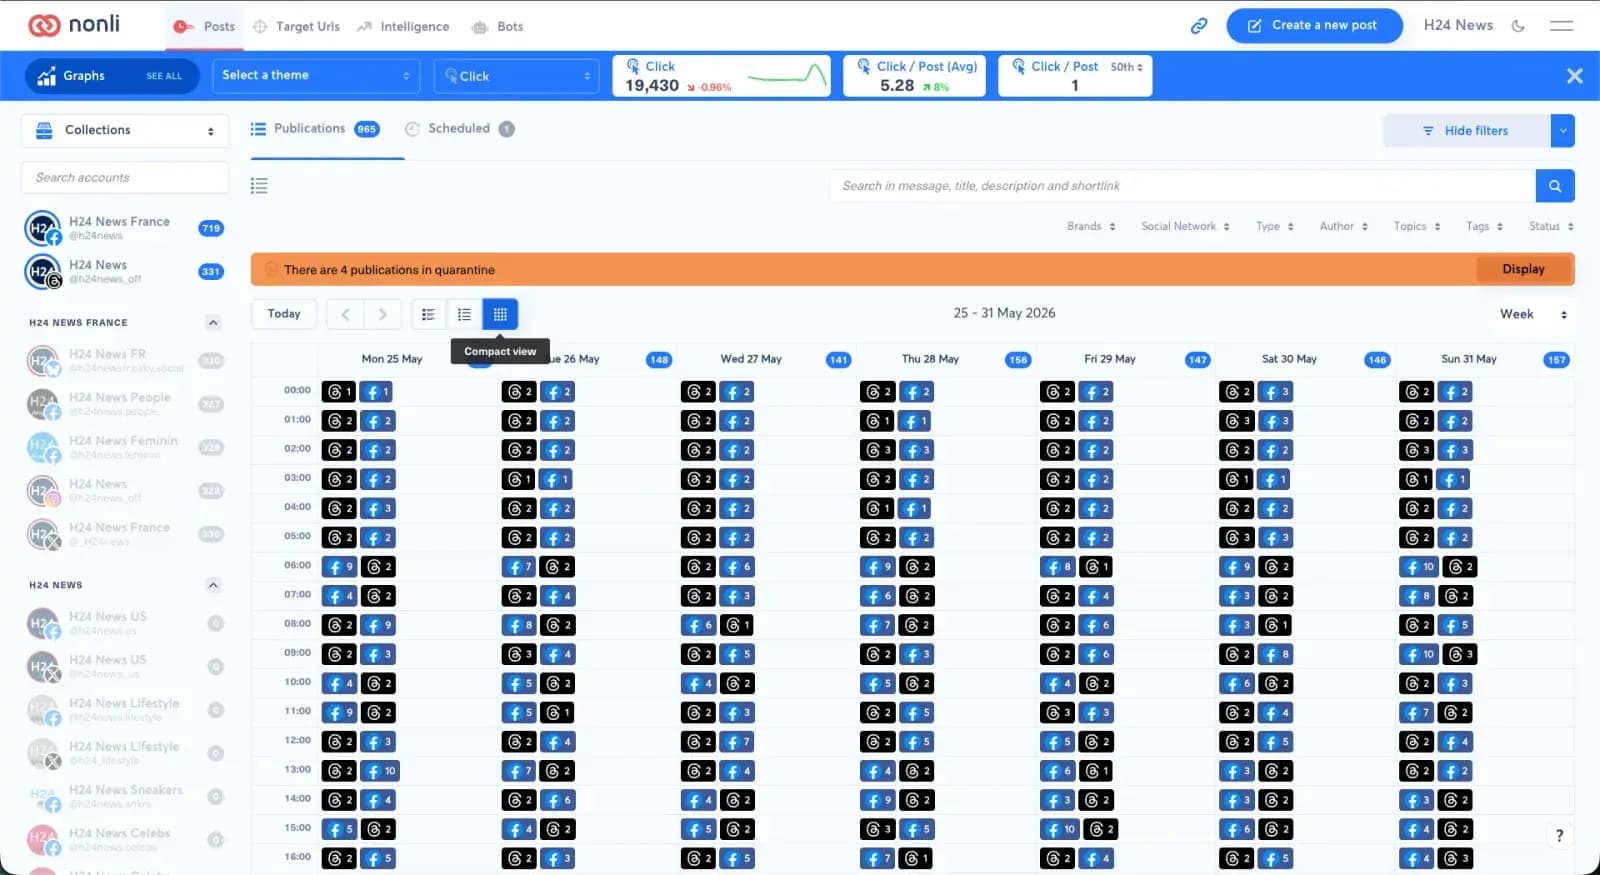Viewport: 1600px width, 875px height.
Task: Open the Intelligence tab
Action: [x=403, y=26]
